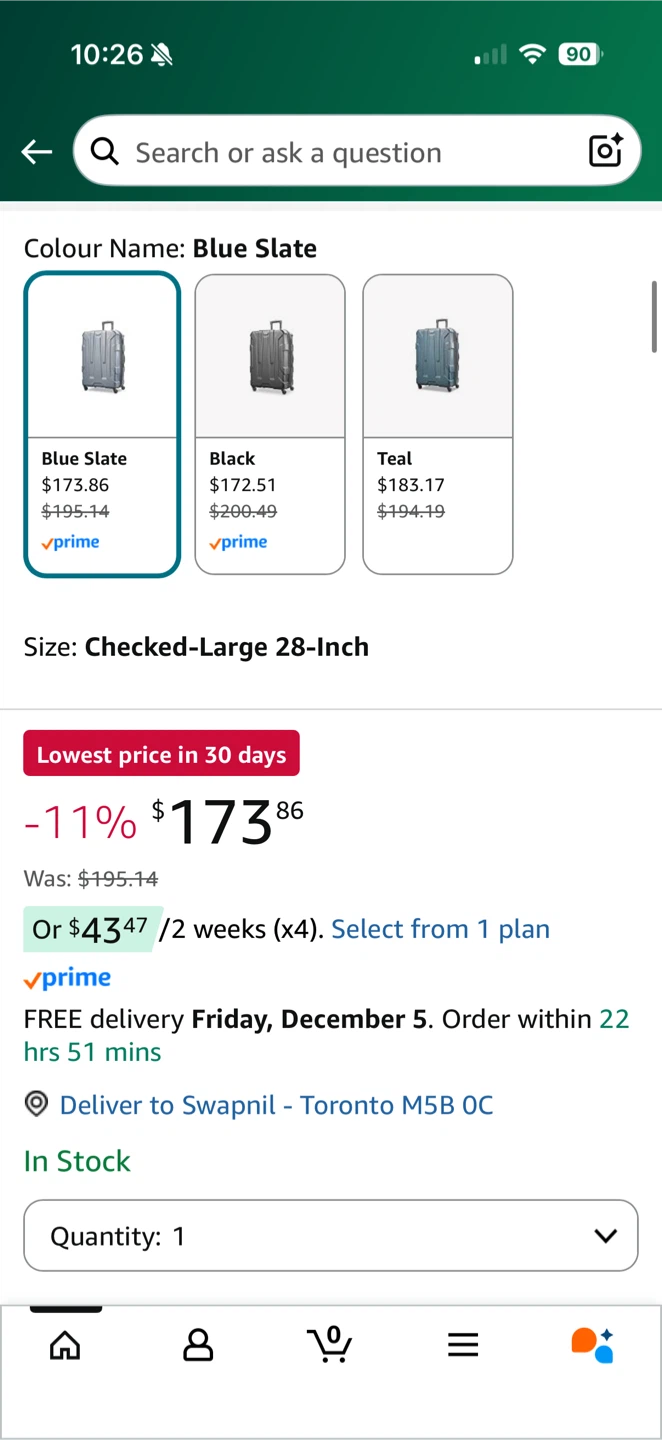Tap the Lowest price in 30 days badge
The height and width of the screenshot is (1440, 662).
tap(161, 754)
